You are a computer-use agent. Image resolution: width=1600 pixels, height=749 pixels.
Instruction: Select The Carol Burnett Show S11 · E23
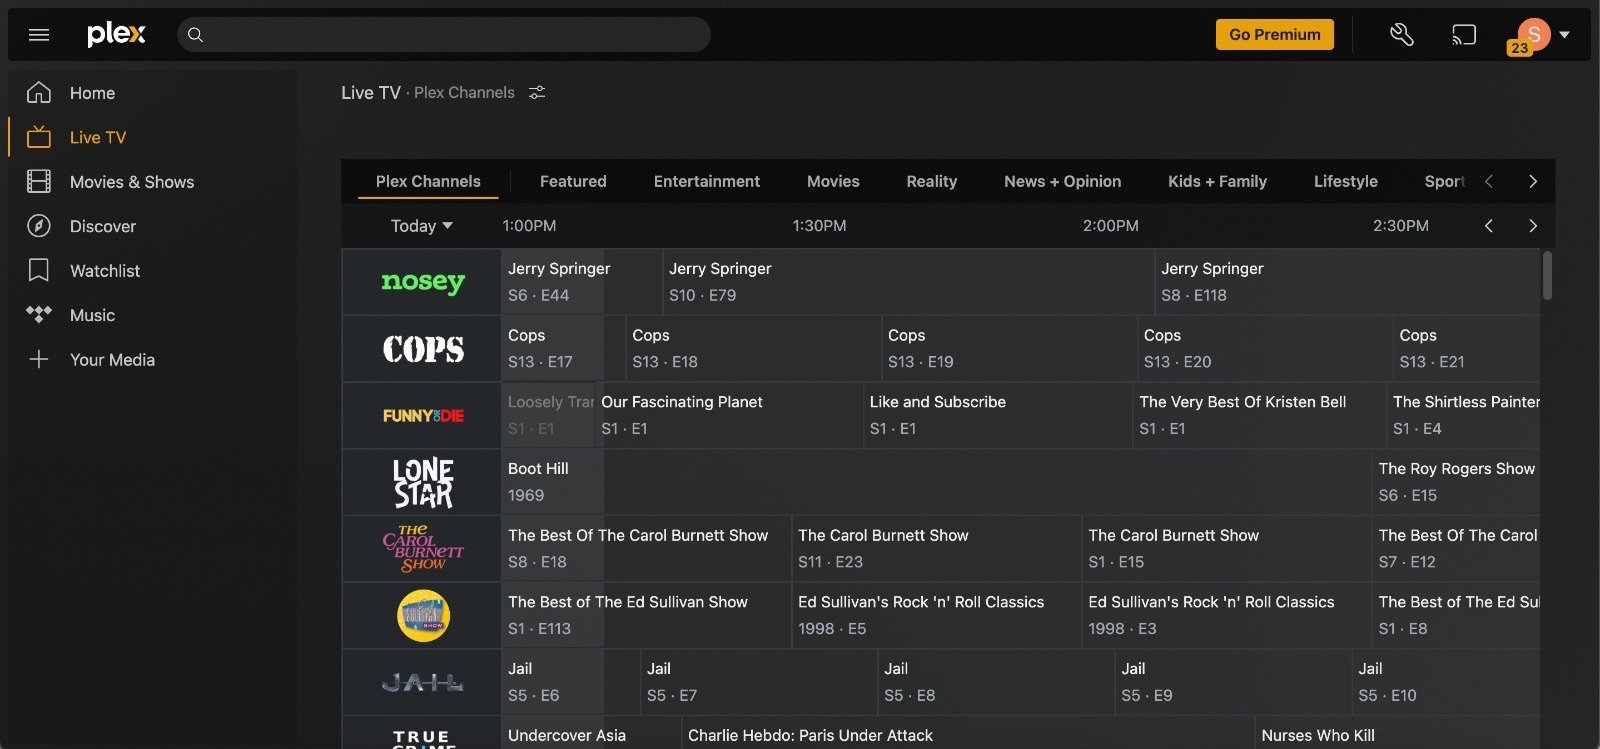[936, 549]
